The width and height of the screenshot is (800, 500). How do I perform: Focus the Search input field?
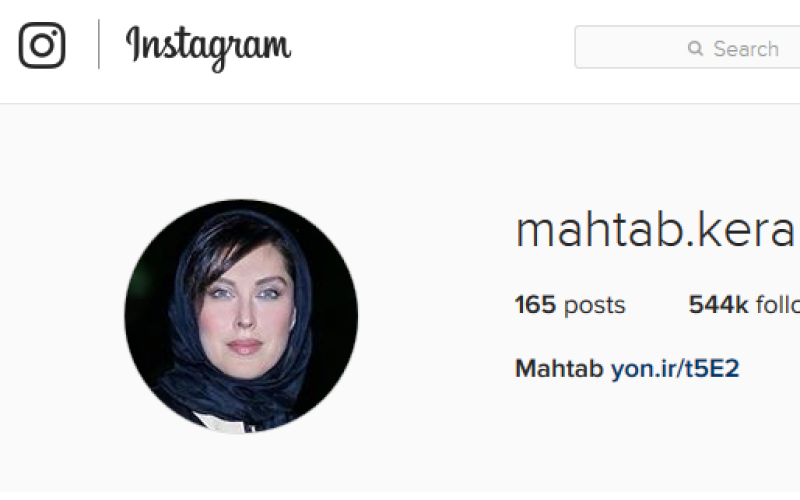pos(687,47)
